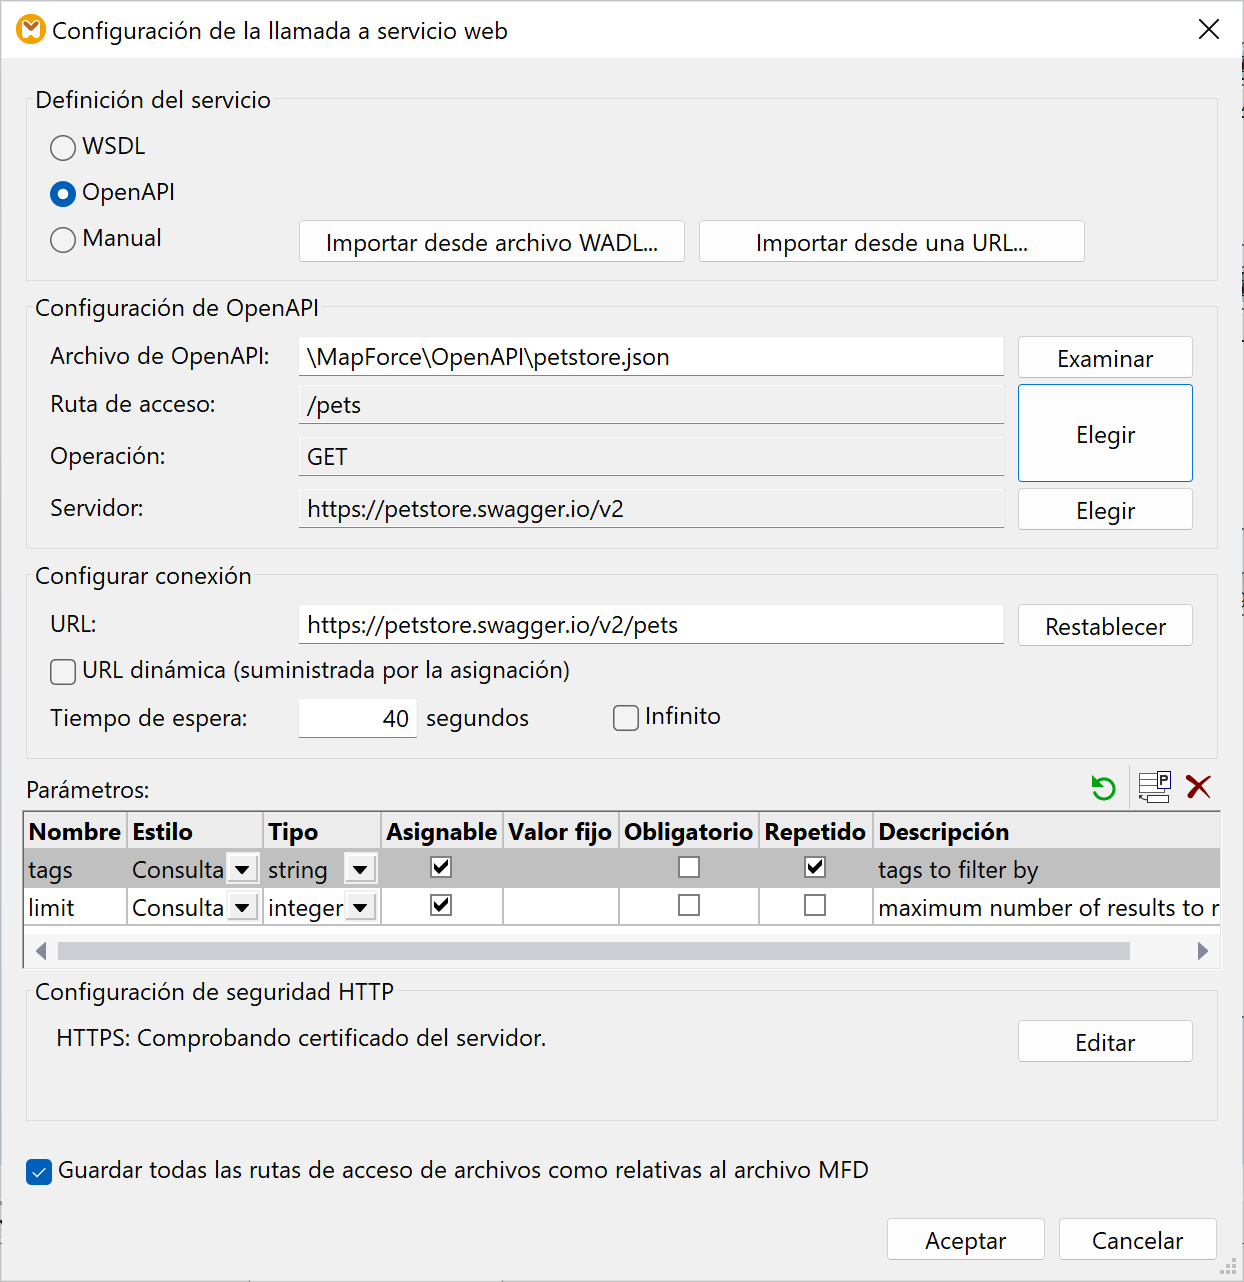
Task: Click Elegir next to Servidor
Action: pyautogui.click(x=1104, y=509)
